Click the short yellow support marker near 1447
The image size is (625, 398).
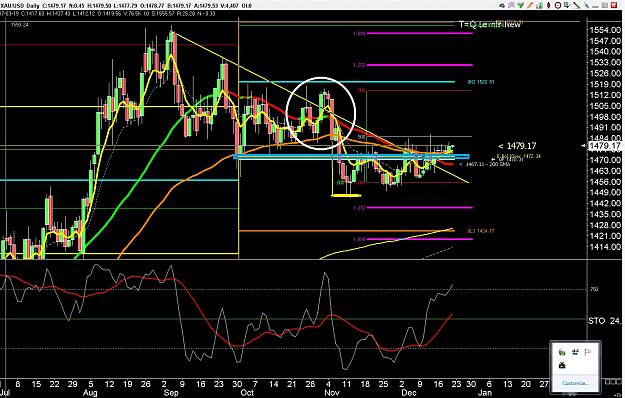click(x=346, y=196)
